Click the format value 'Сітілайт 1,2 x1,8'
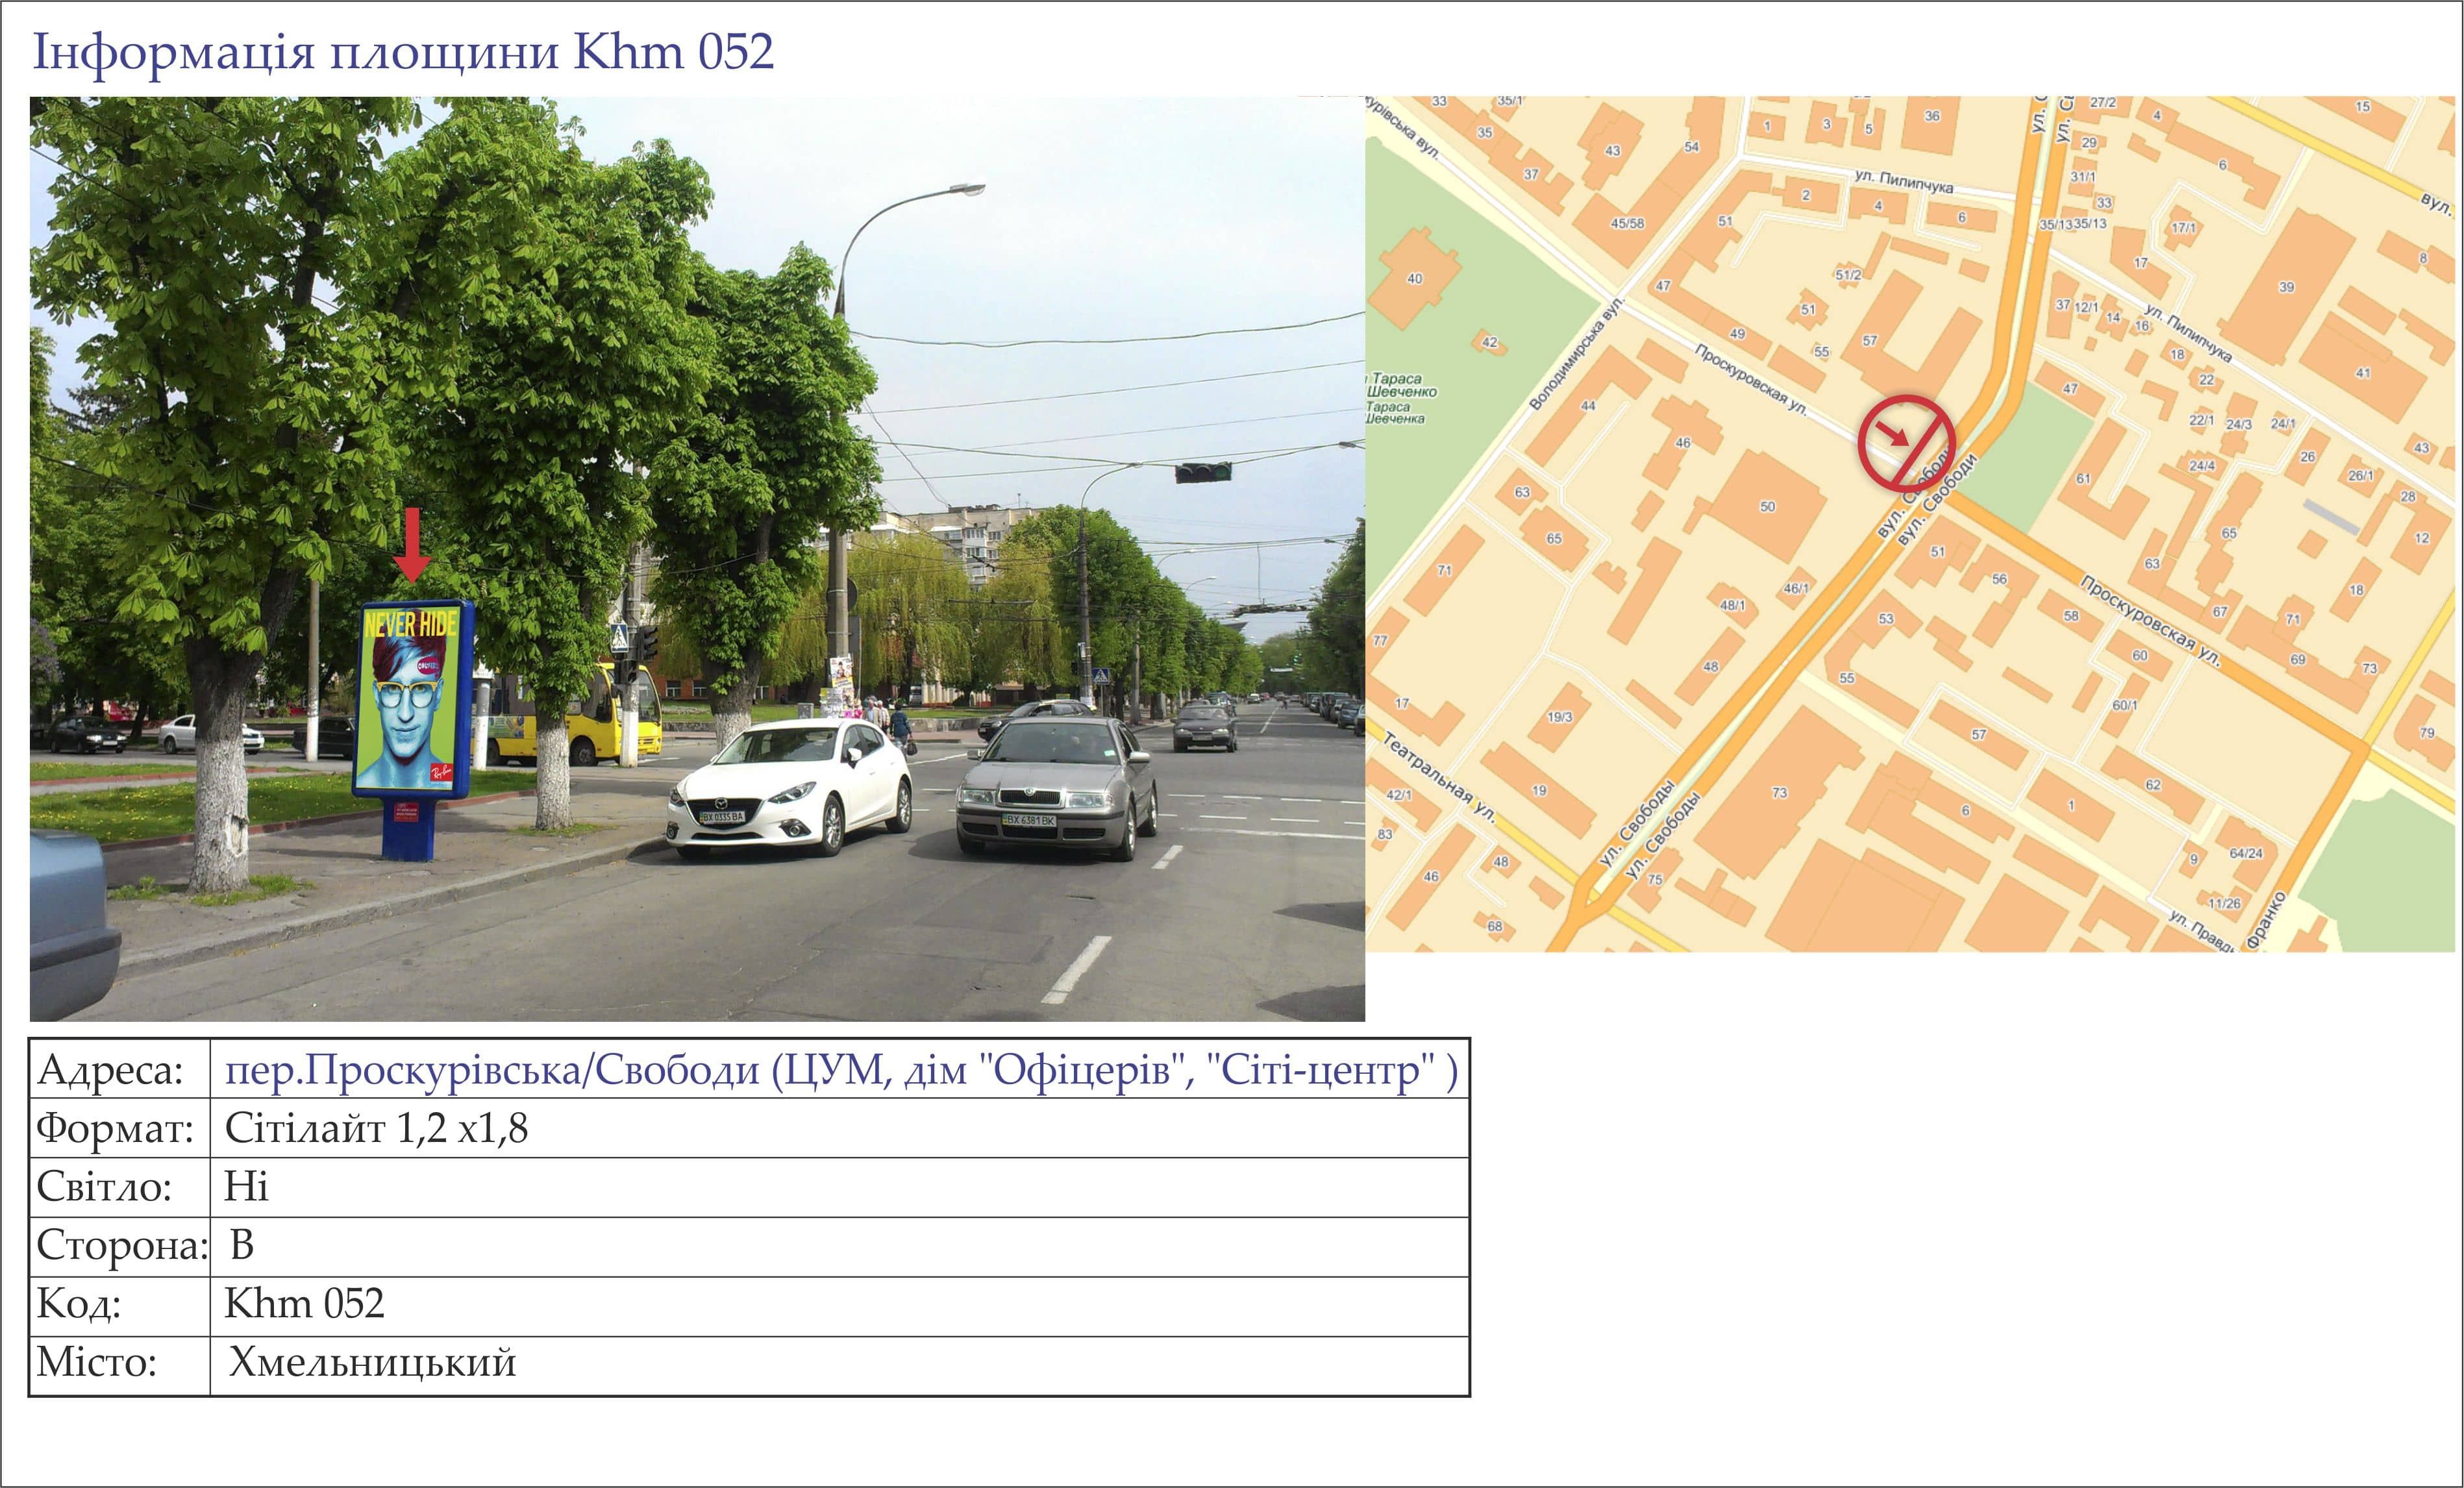 pos(376,1128)
